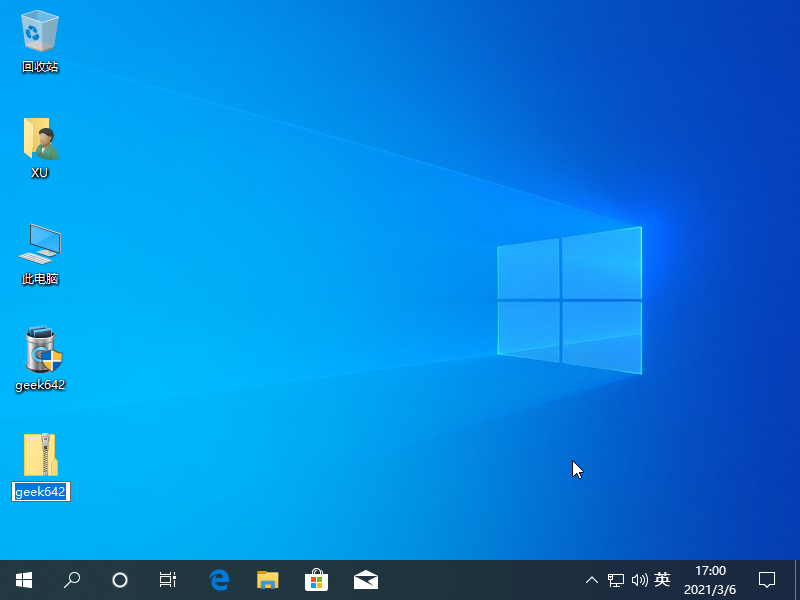The image size is (800, 600).
Task: Select the 回收站 Recycle Bin icon
Action: coord(40,31)
